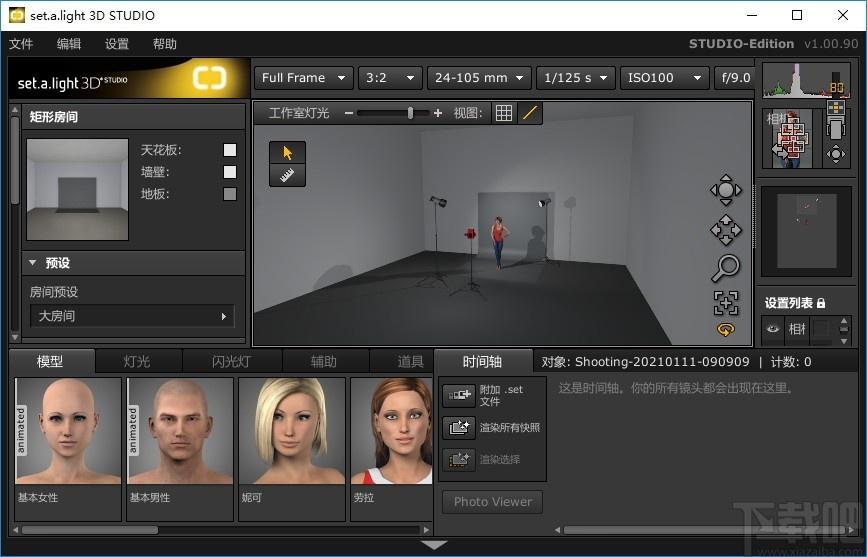Open the 文件 menu
The image size is (867, 557).
tap(21, 44)
